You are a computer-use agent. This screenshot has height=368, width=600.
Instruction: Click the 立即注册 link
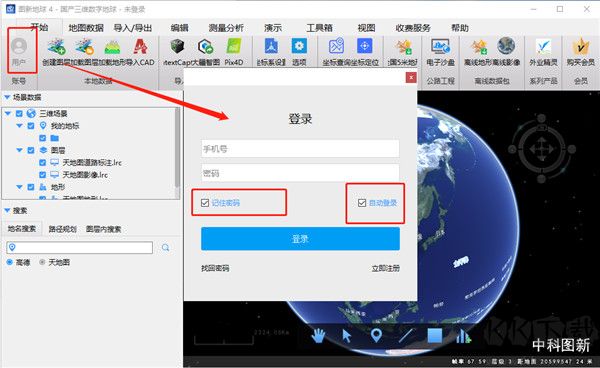386,268
